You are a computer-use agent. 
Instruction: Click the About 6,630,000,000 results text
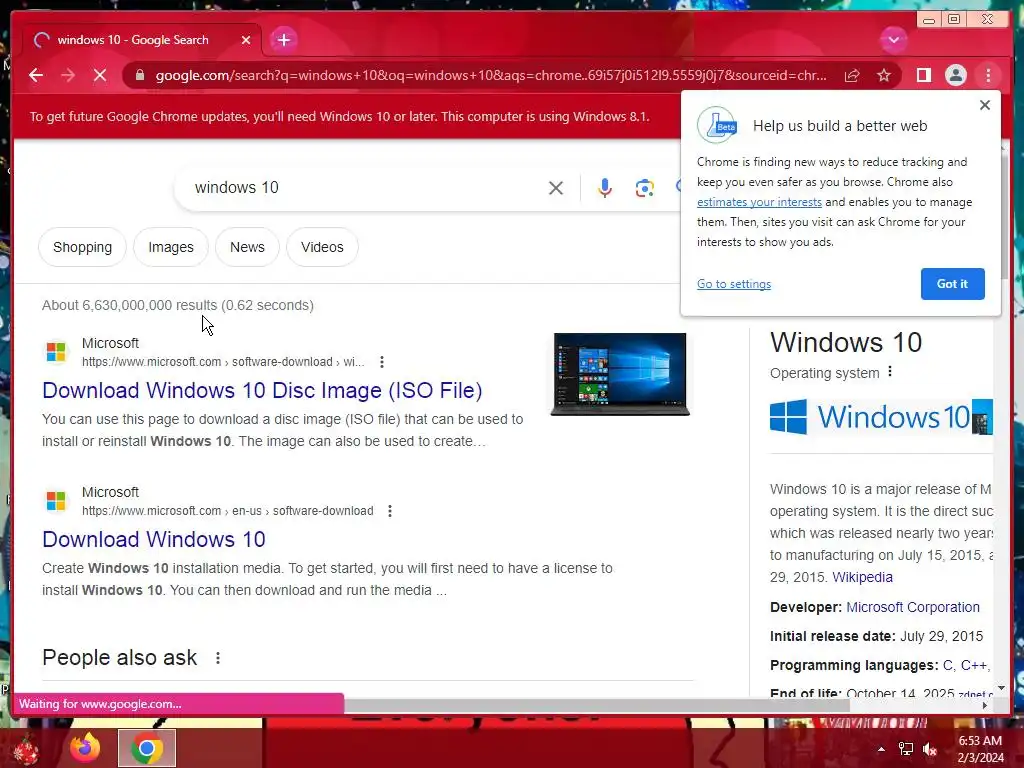pos(178,305)
